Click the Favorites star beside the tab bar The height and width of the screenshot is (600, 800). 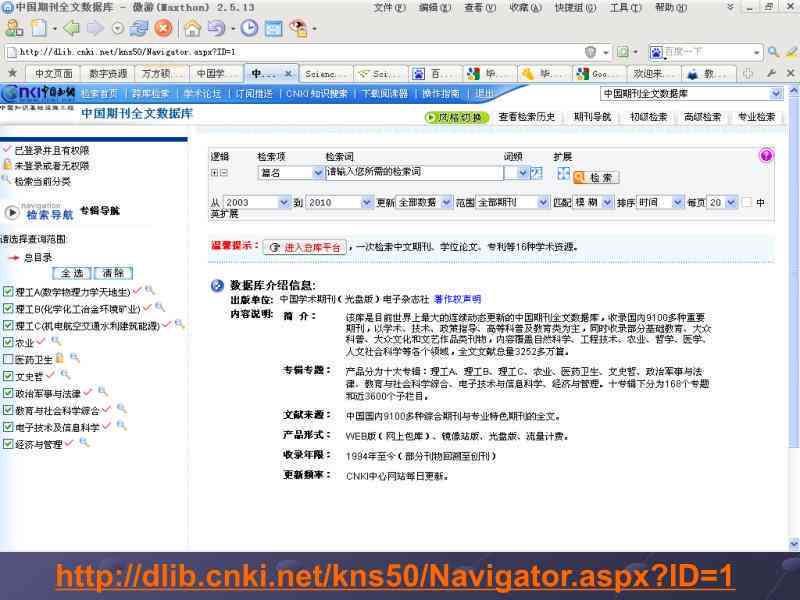12,73
